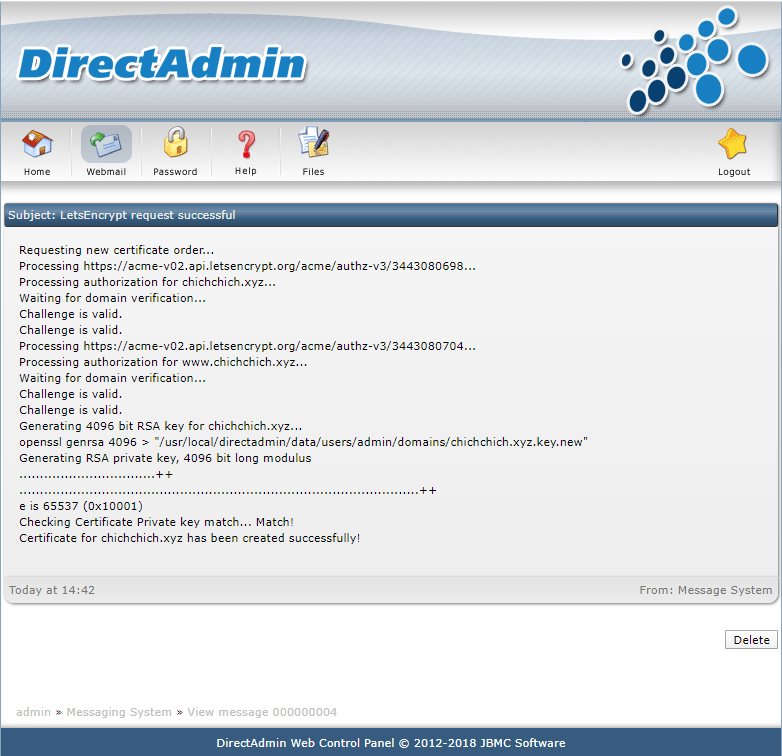Open Messaging System breadcrumb link
782x756 pixels.
(119, 712)
